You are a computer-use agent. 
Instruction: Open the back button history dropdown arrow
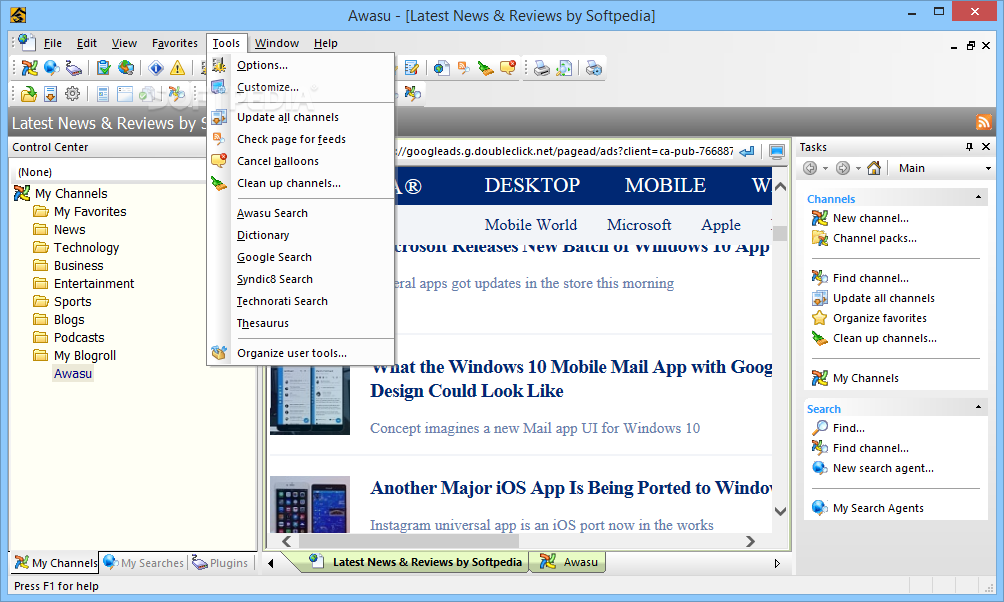(825, 168)
